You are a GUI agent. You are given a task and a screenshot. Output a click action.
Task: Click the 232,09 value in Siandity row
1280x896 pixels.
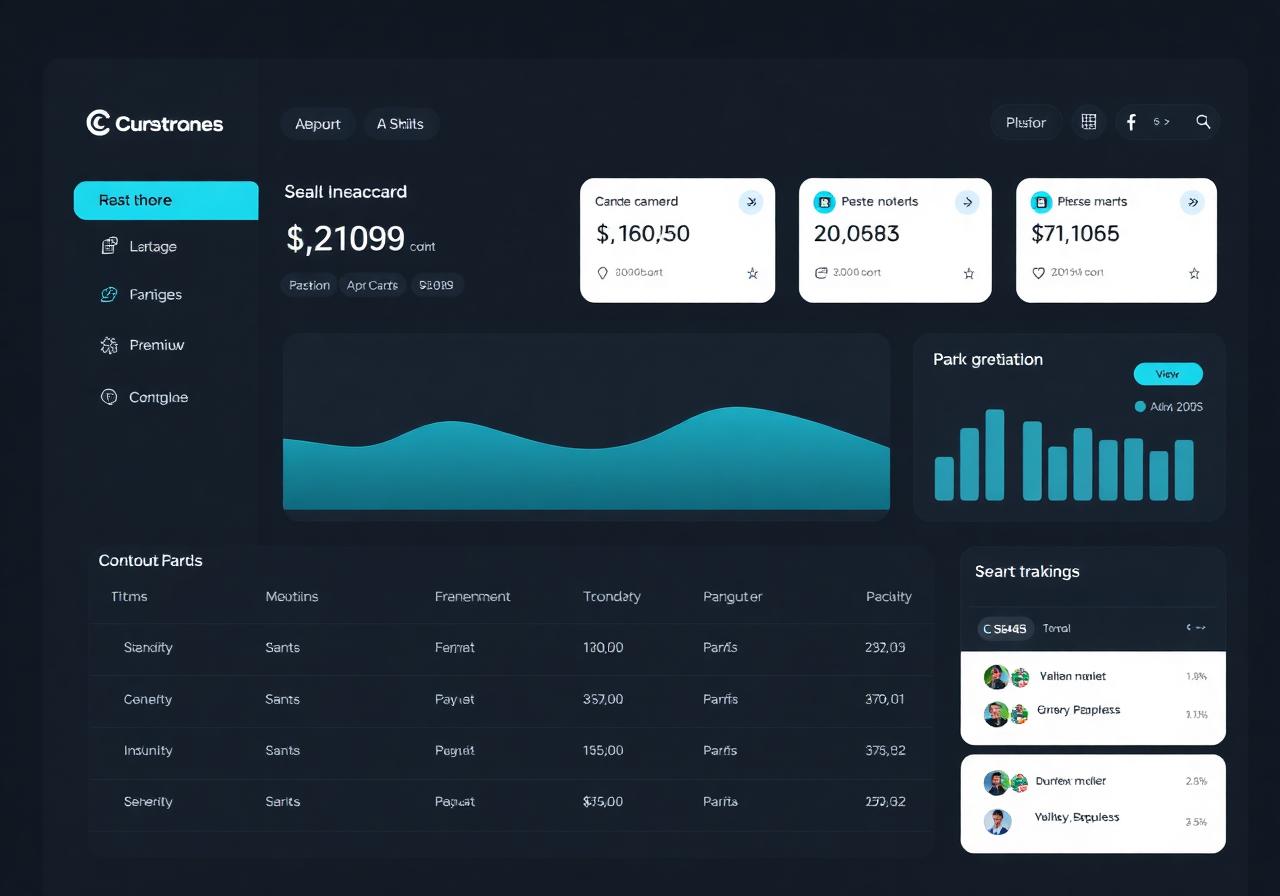tap(885, 648)
